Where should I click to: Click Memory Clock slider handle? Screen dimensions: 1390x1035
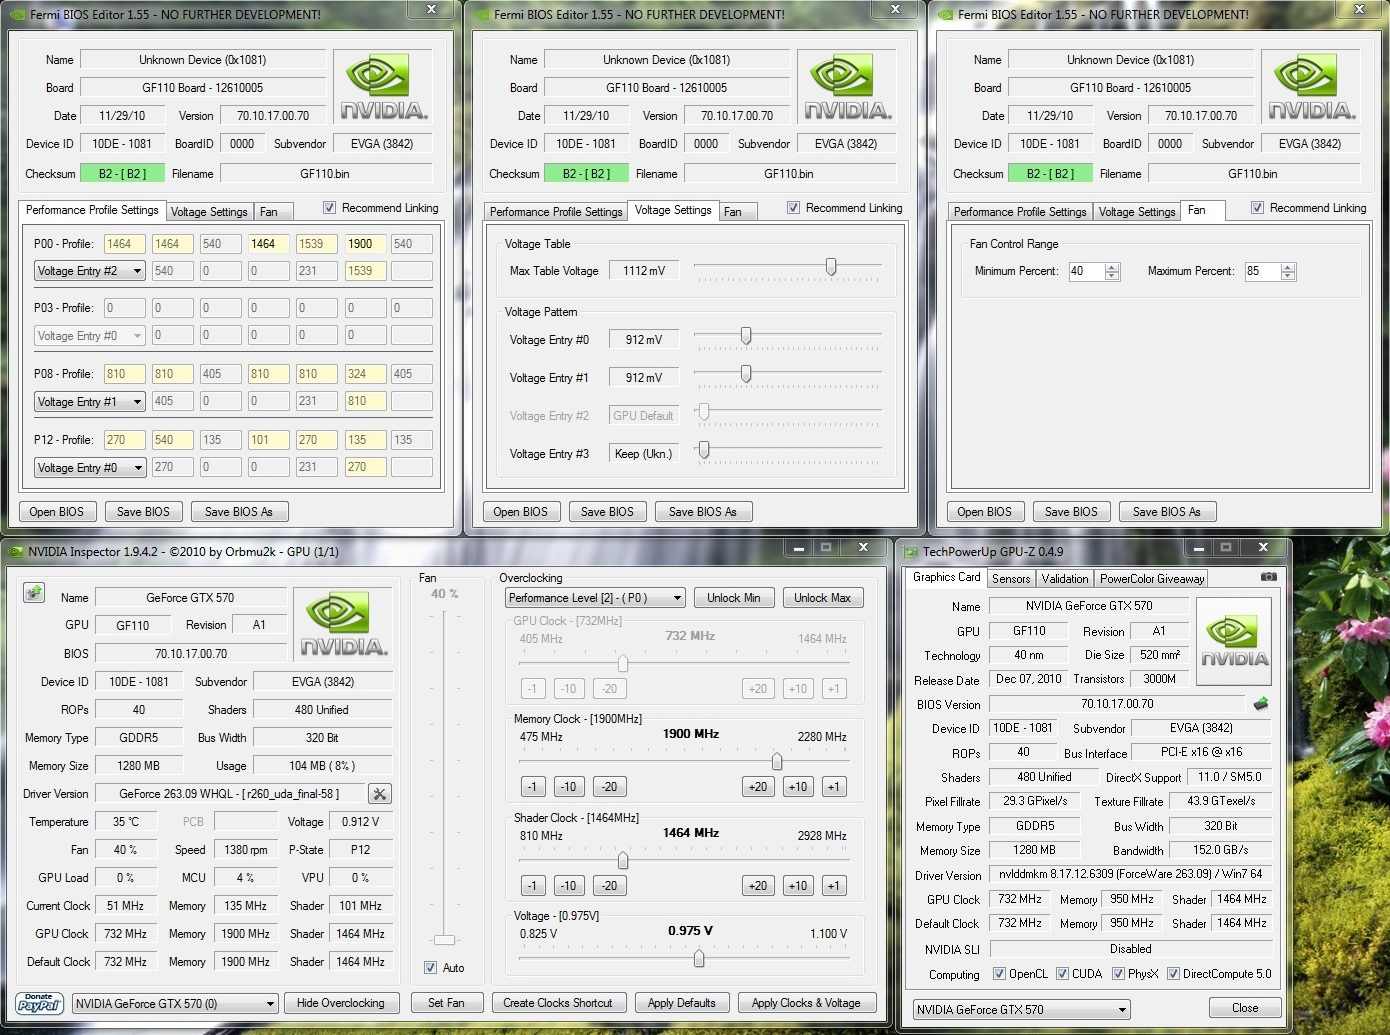(x=776, y=762)
